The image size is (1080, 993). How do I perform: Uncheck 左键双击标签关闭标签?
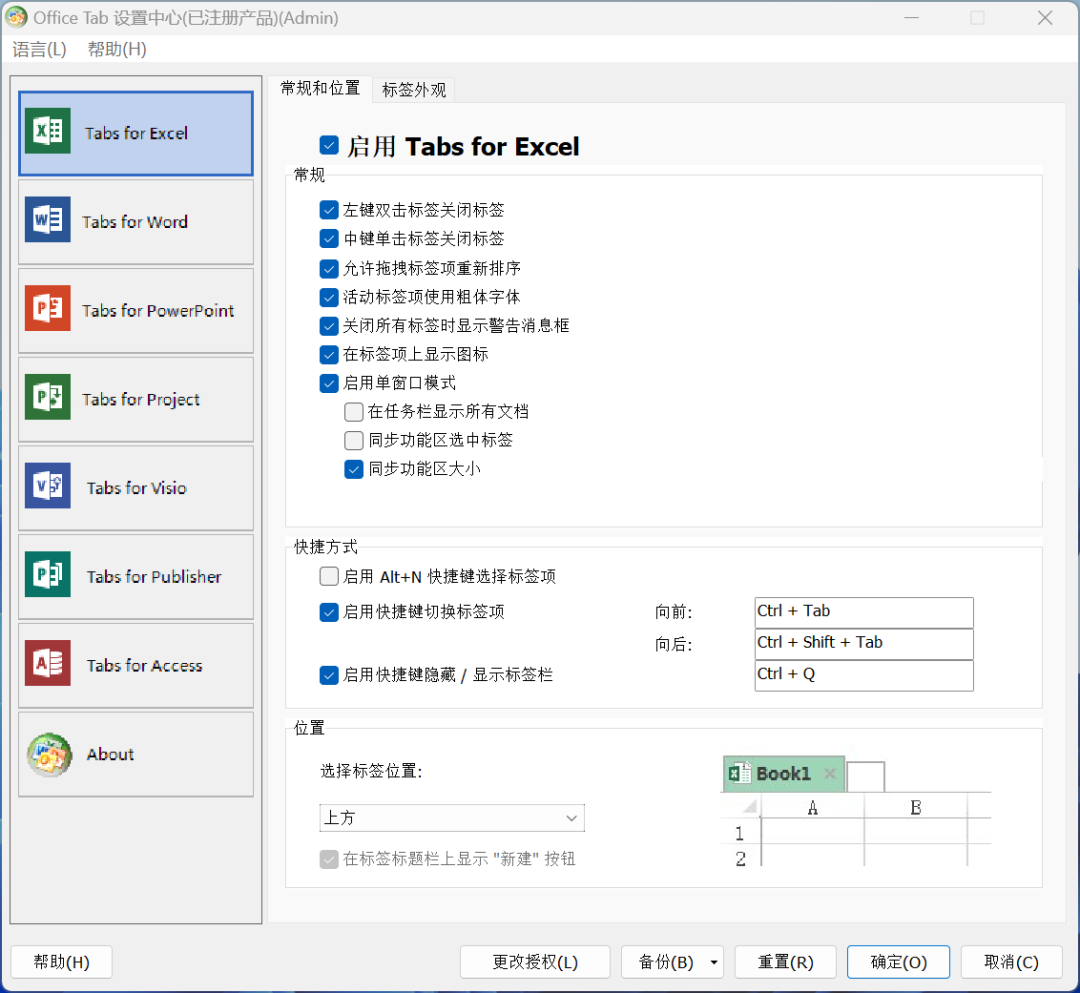tap(329, 210)
